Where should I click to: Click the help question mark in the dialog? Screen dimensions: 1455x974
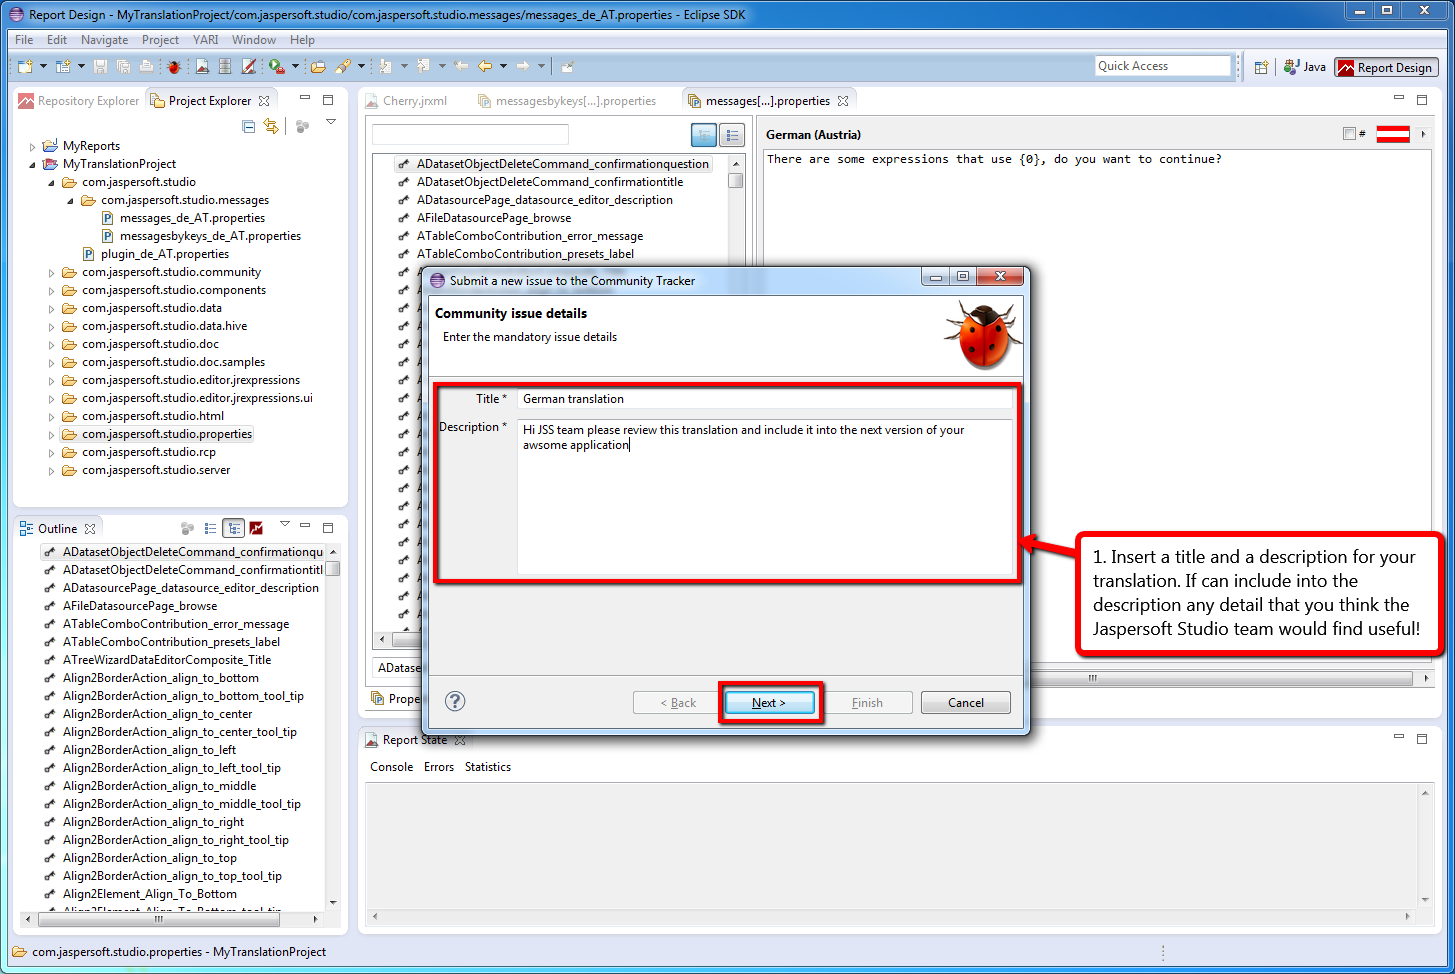[x=455, y=701]
